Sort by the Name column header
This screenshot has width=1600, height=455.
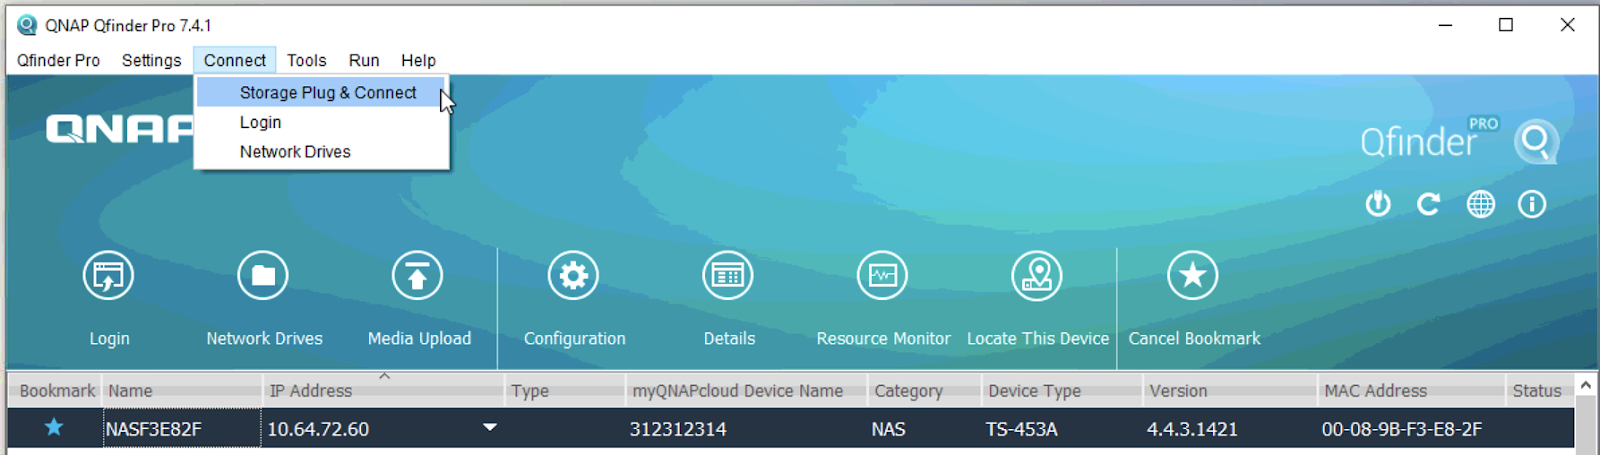[x=182, y=391]
